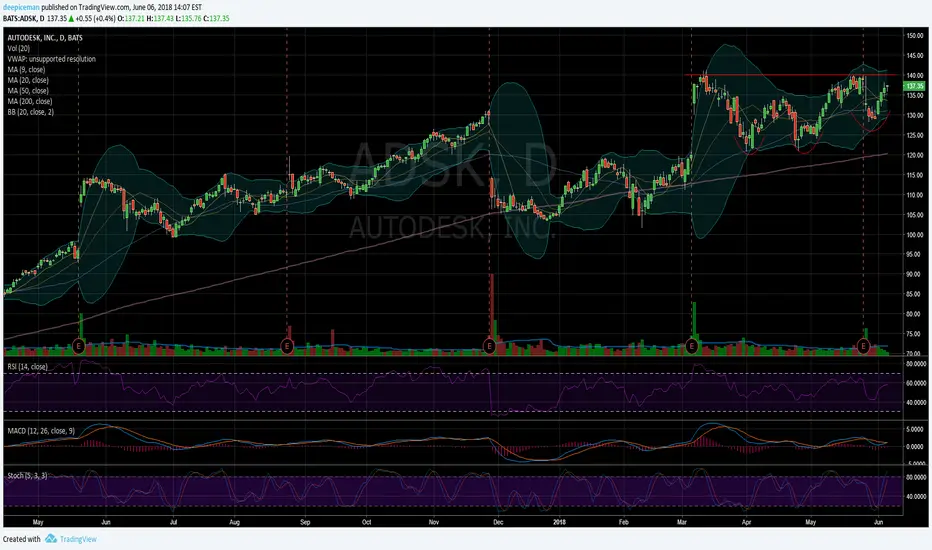The width and height of the screenshot is (932, 550).
Task: Click the Dec label on time axis
Action: tap(498, 522)
